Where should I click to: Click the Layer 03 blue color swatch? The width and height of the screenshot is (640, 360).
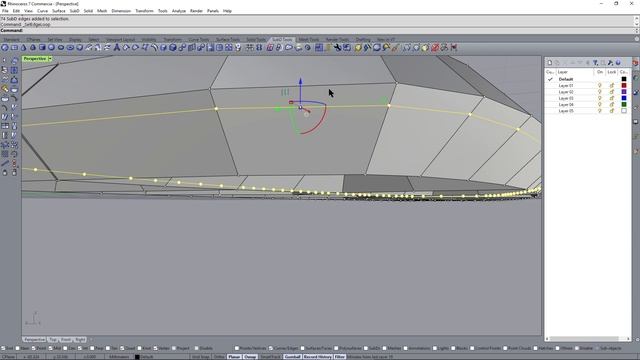click(x=624, y=98)
